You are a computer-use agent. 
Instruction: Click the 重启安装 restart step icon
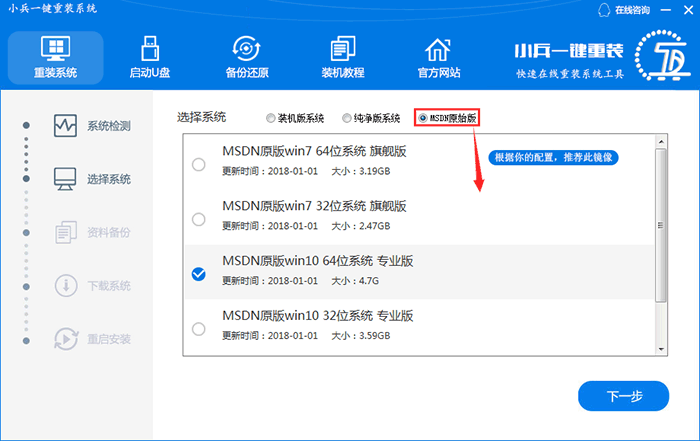coord(66,339)
